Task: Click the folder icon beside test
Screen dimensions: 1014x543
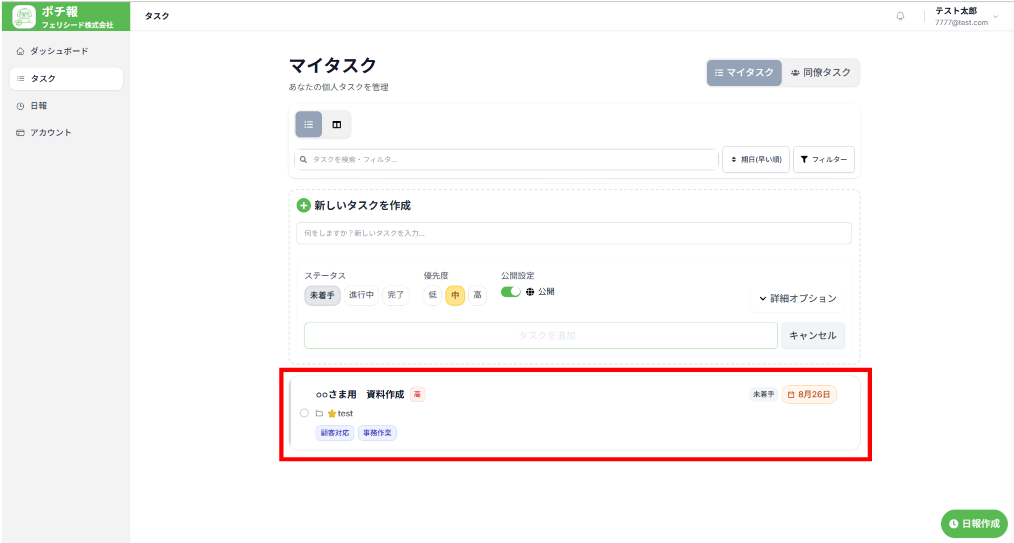Action: [x=319, y=413]
